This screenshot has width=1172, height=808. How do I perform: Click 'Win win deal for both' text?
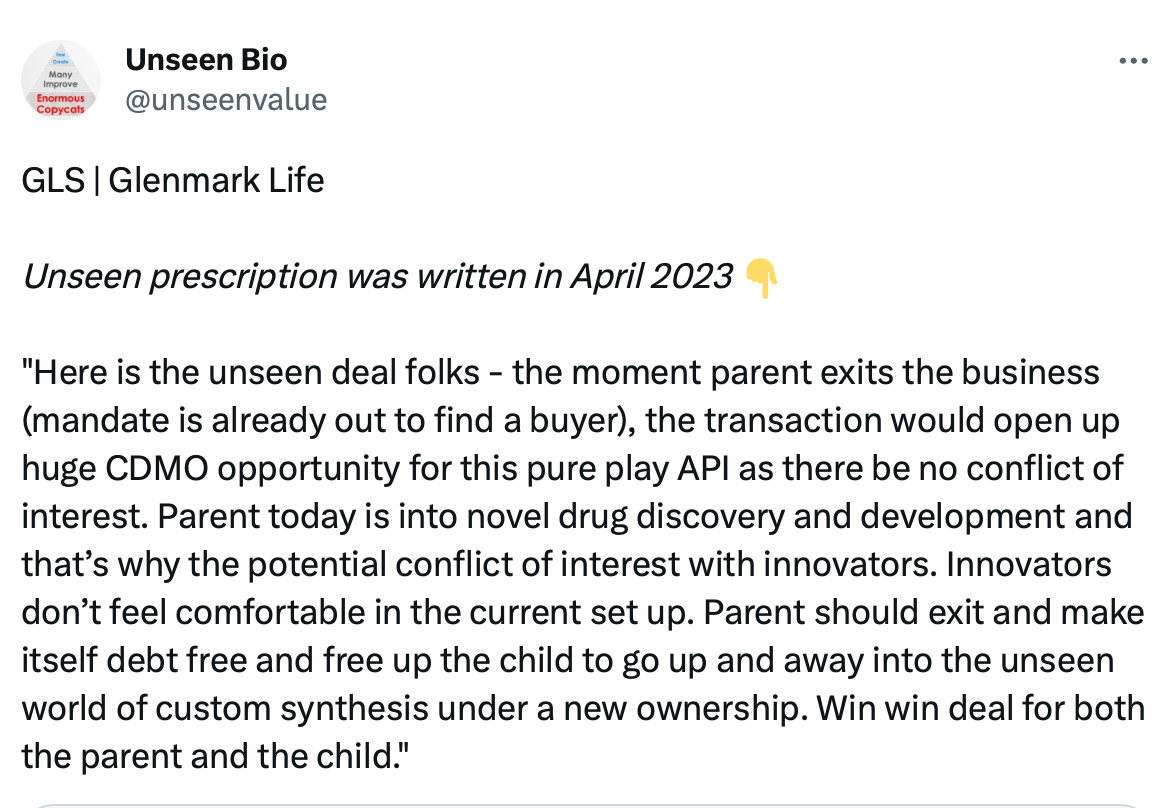click(980, 708)
